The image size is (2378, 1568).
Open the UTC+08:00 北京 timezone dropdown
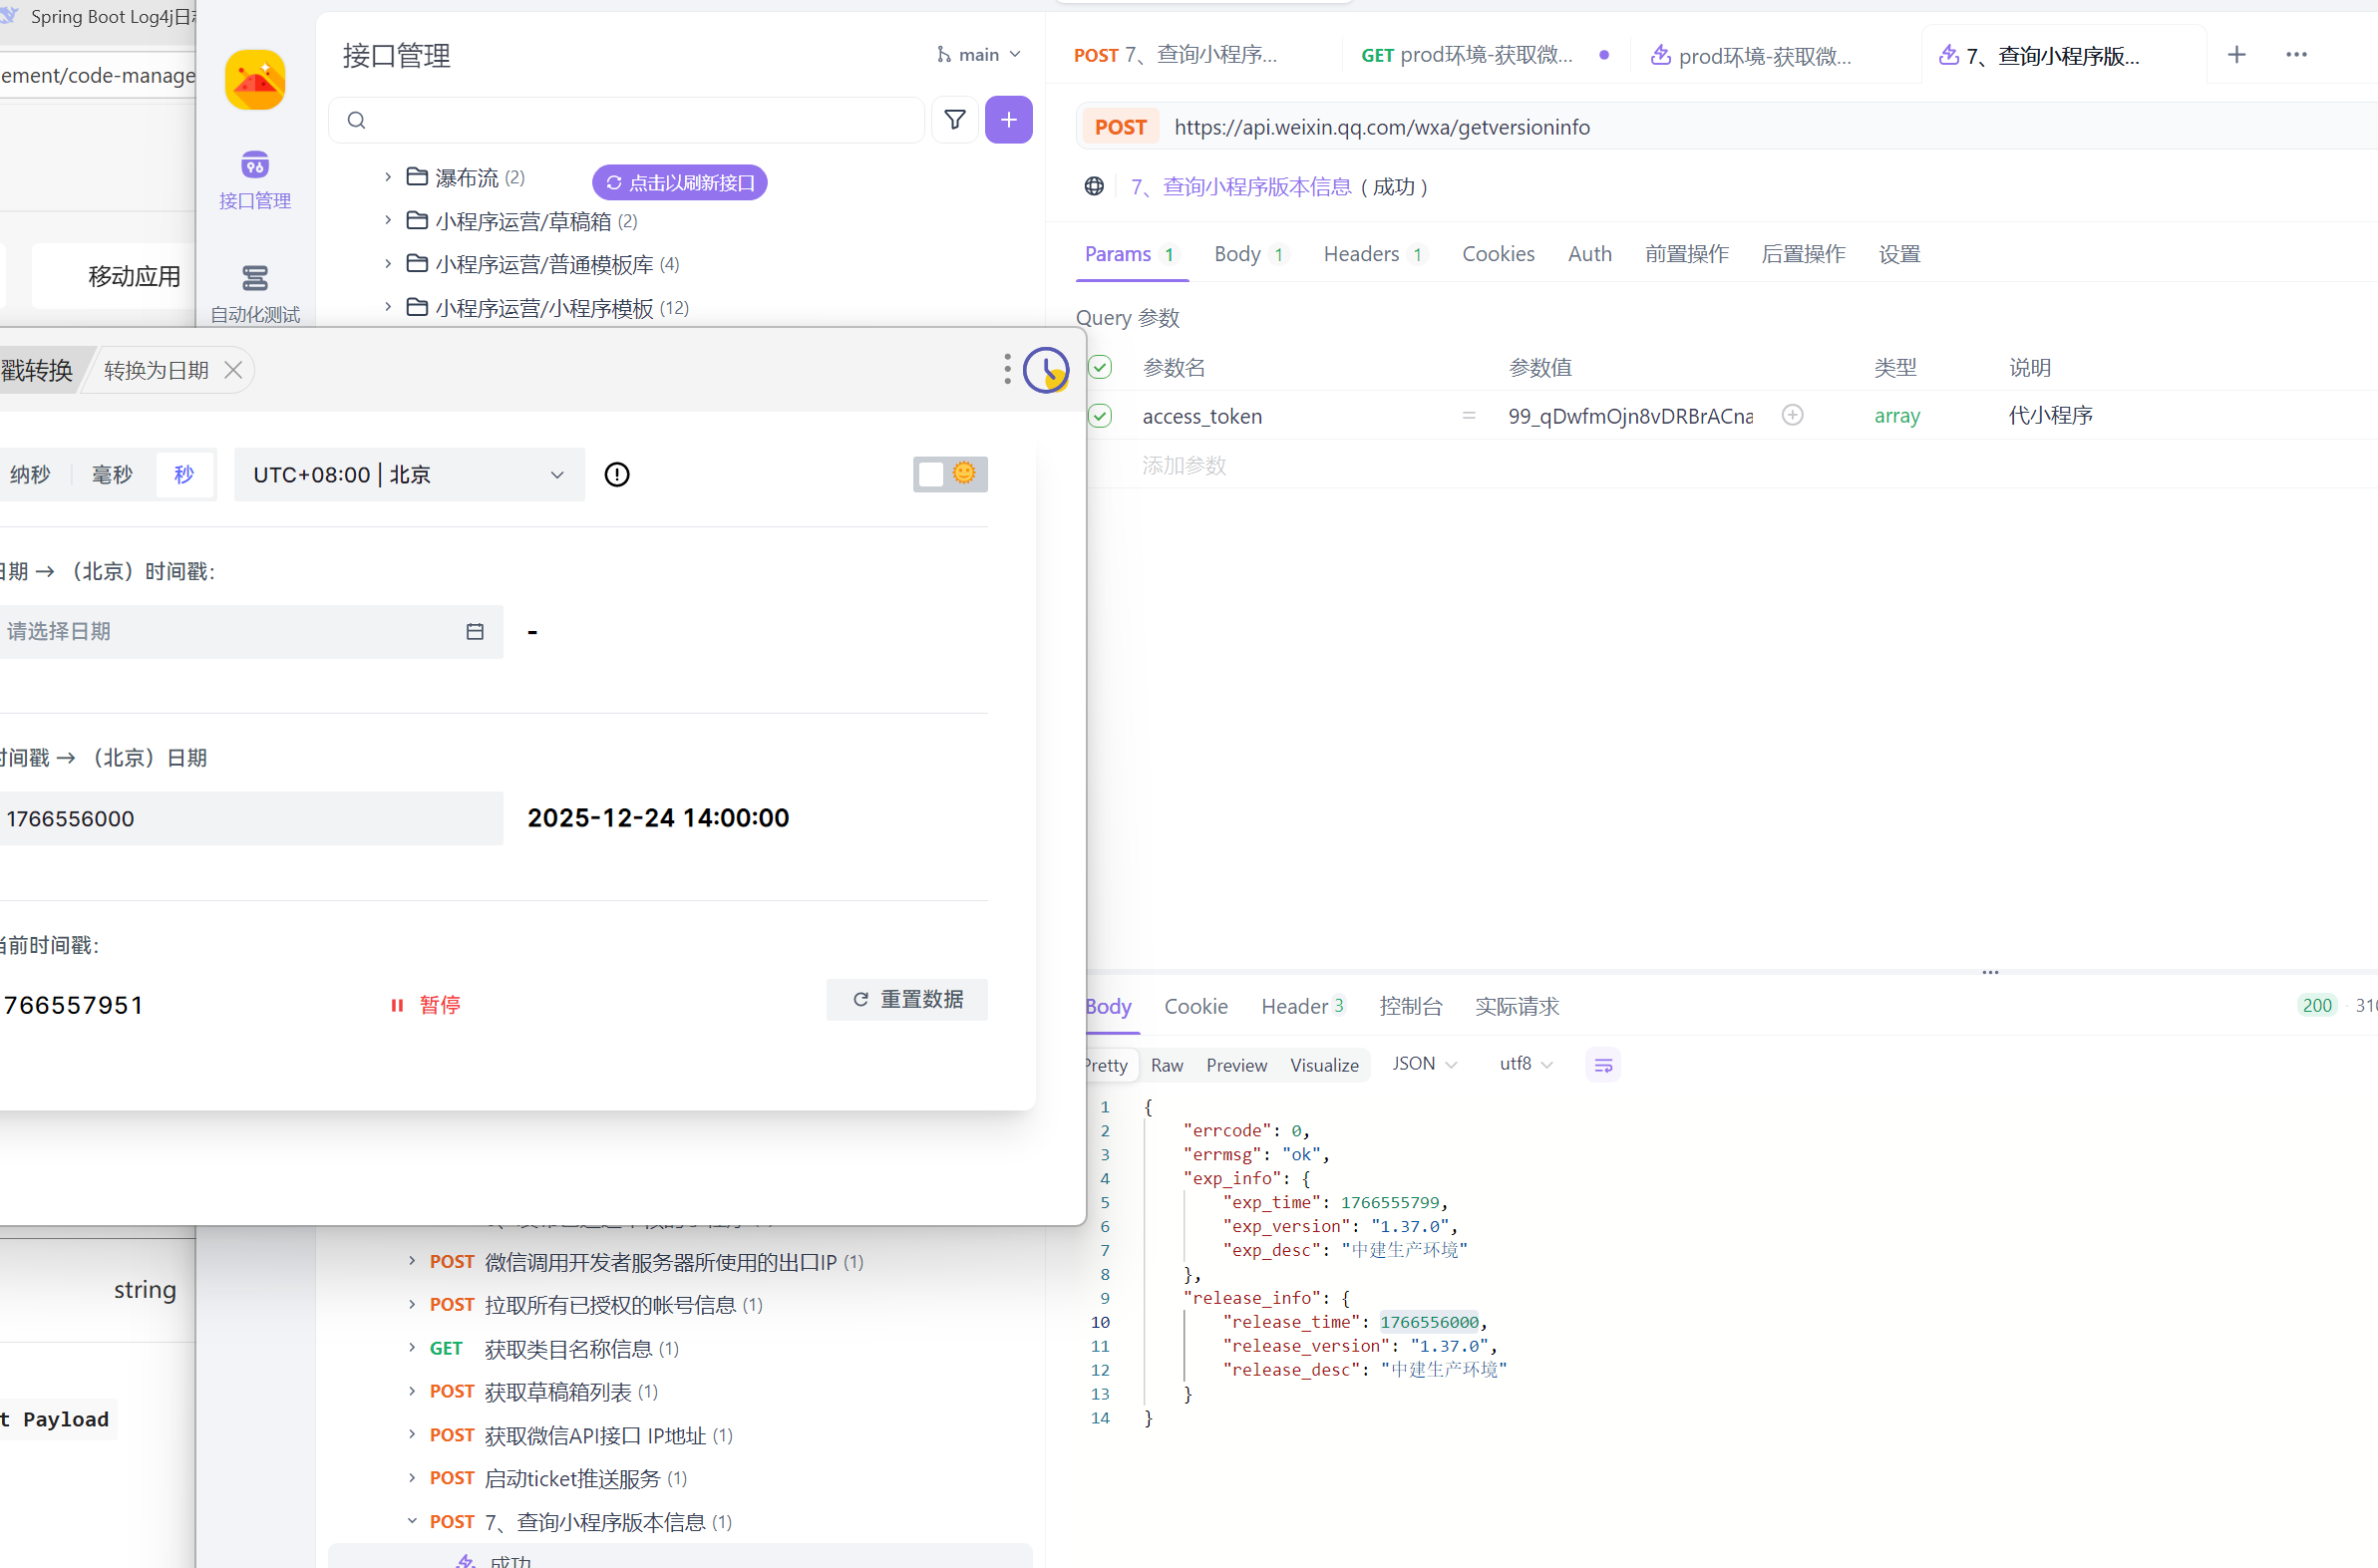(x=408, y=474)
